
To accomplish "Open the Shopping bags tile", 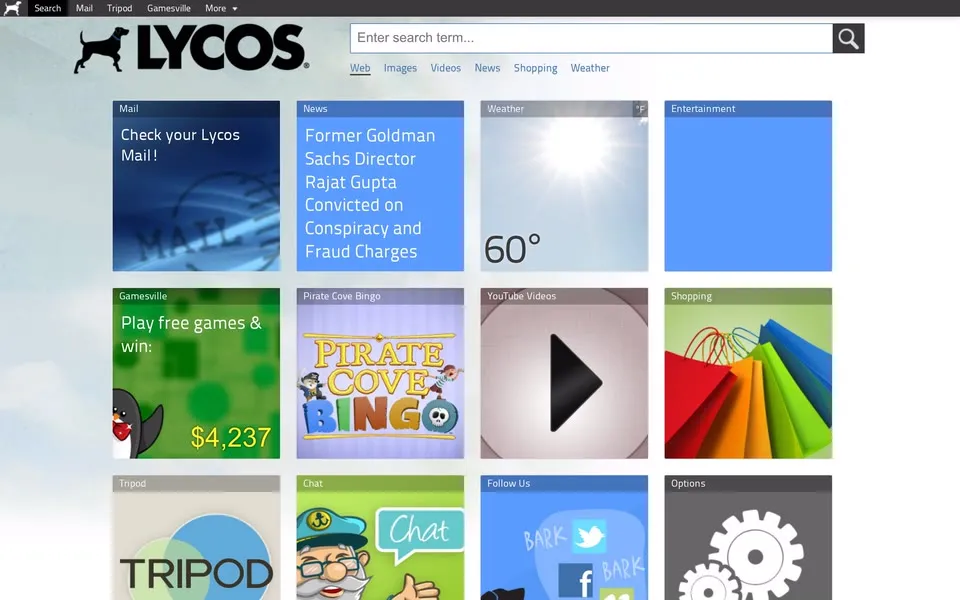I will coord(748,373).
